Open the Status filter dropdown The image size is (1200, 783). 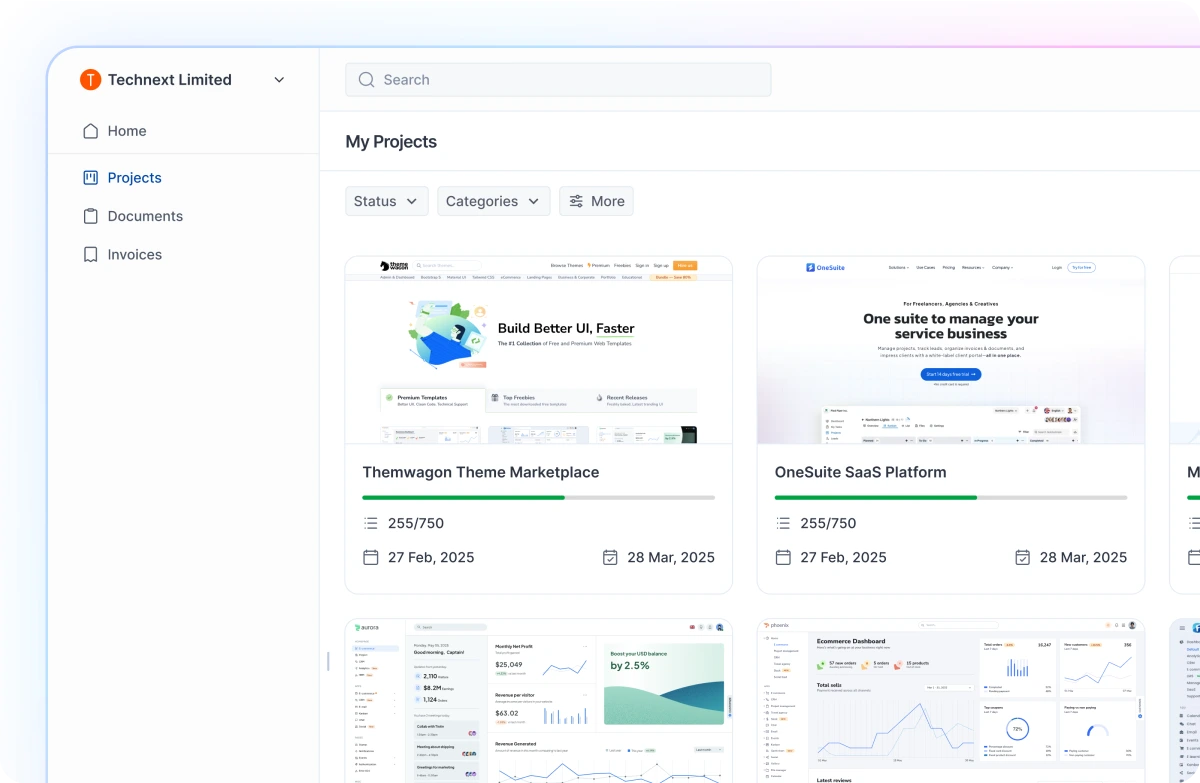(x=387, y=201)
